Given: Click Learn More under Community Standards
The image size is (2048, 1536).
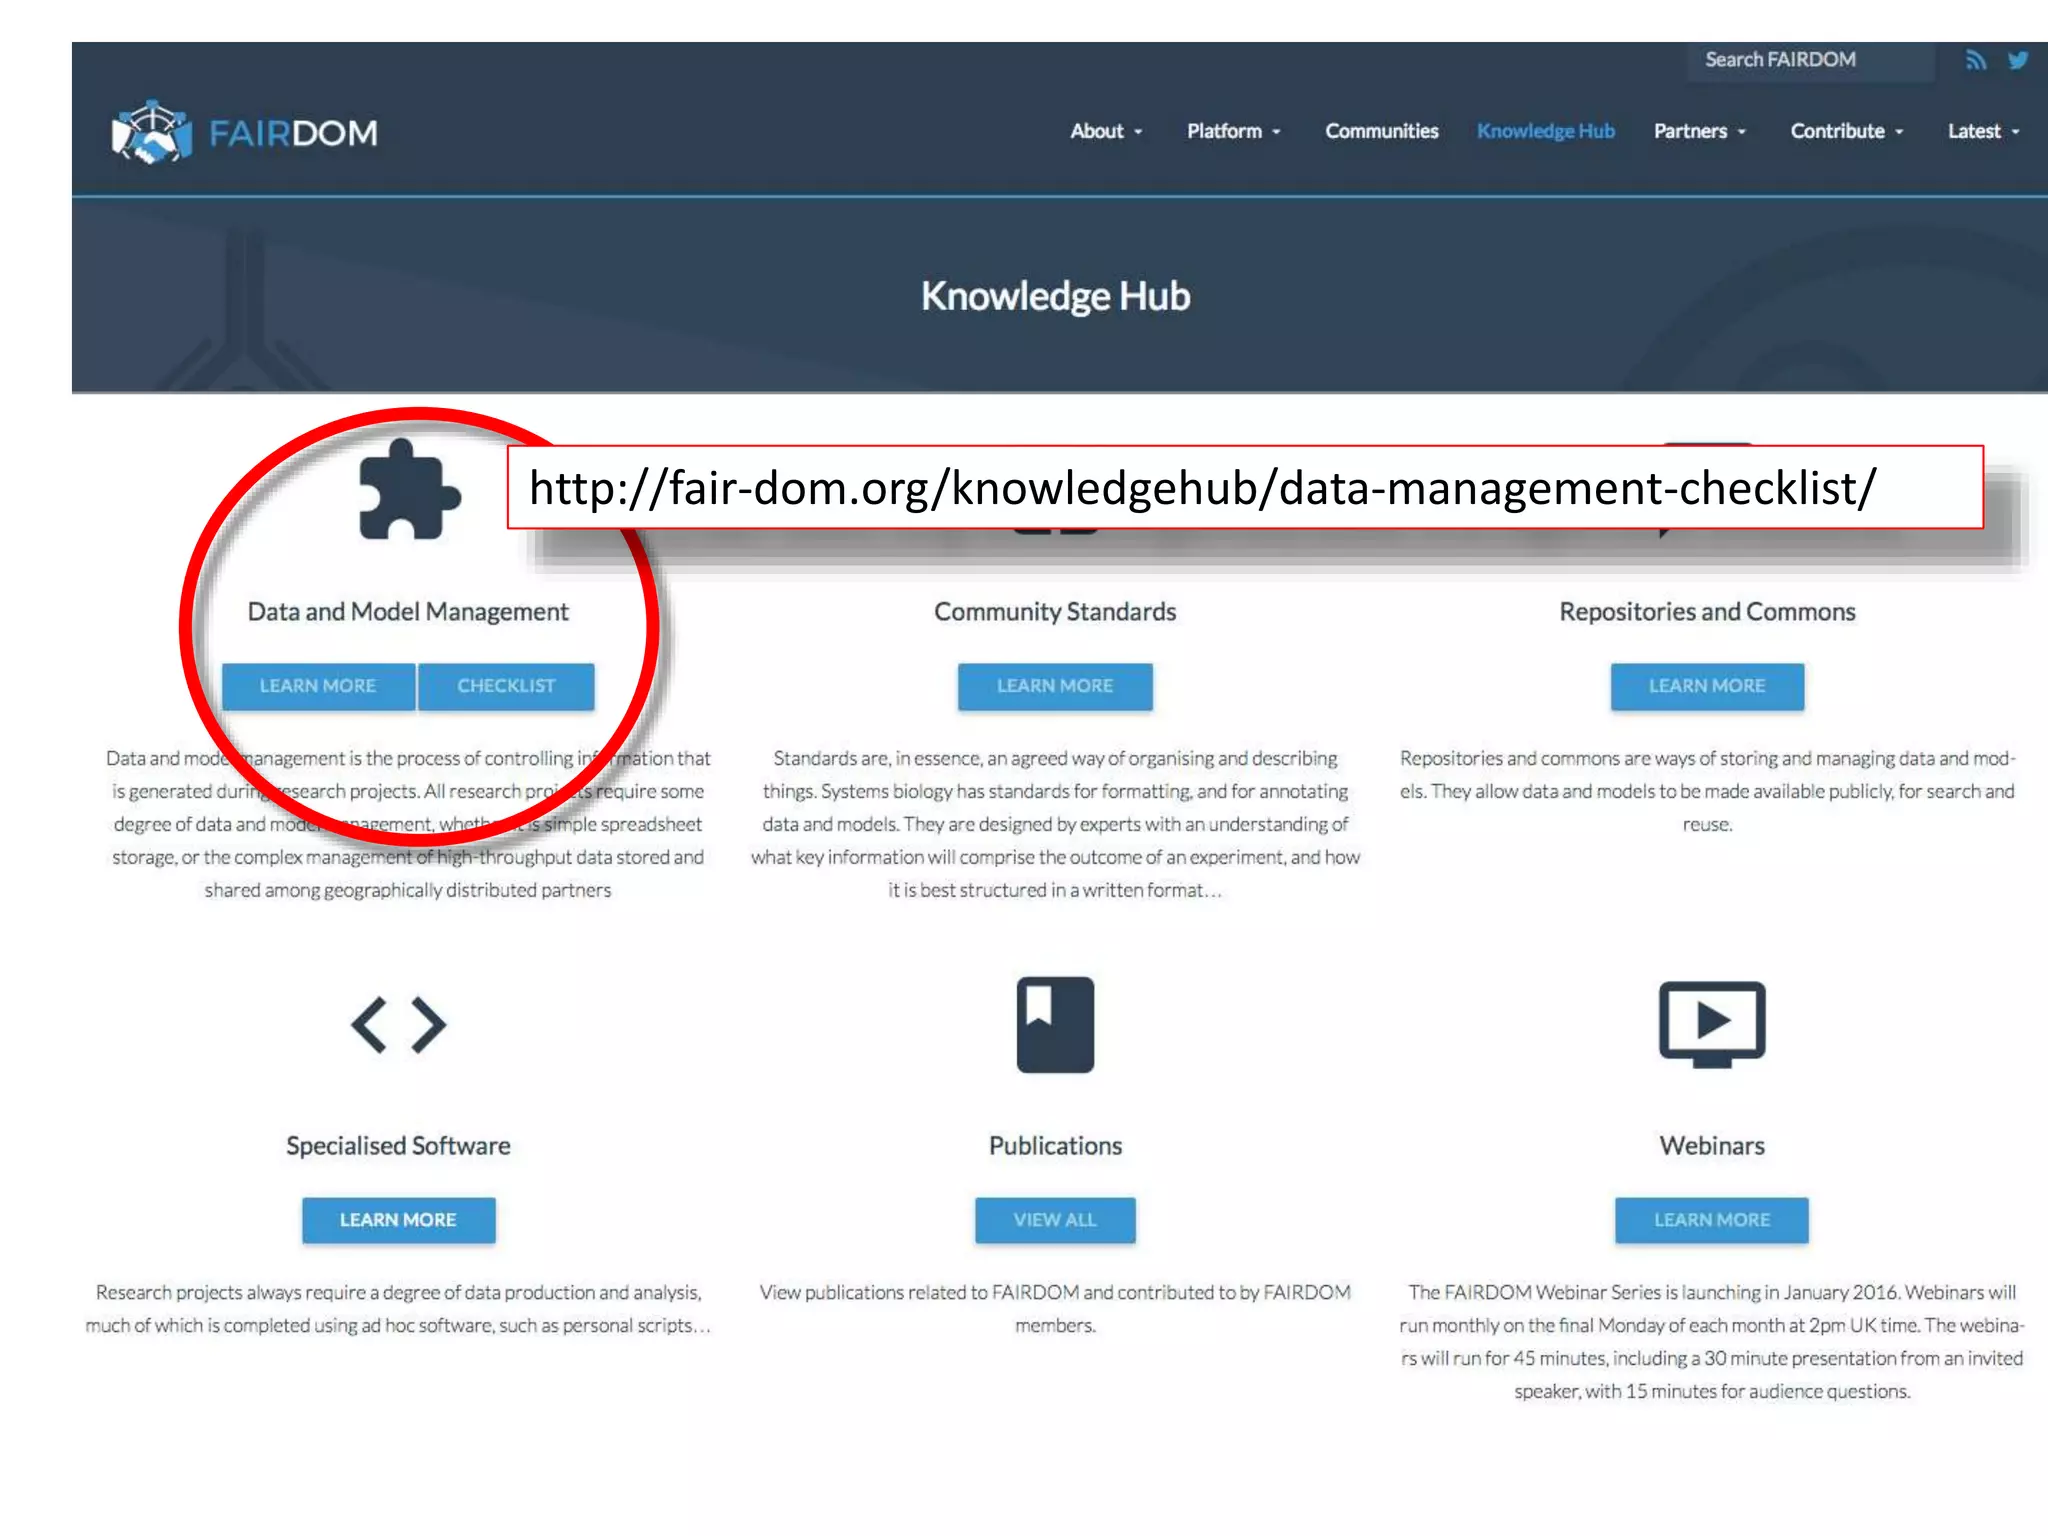Looking at the screenshot, I should coord(1055,686).
